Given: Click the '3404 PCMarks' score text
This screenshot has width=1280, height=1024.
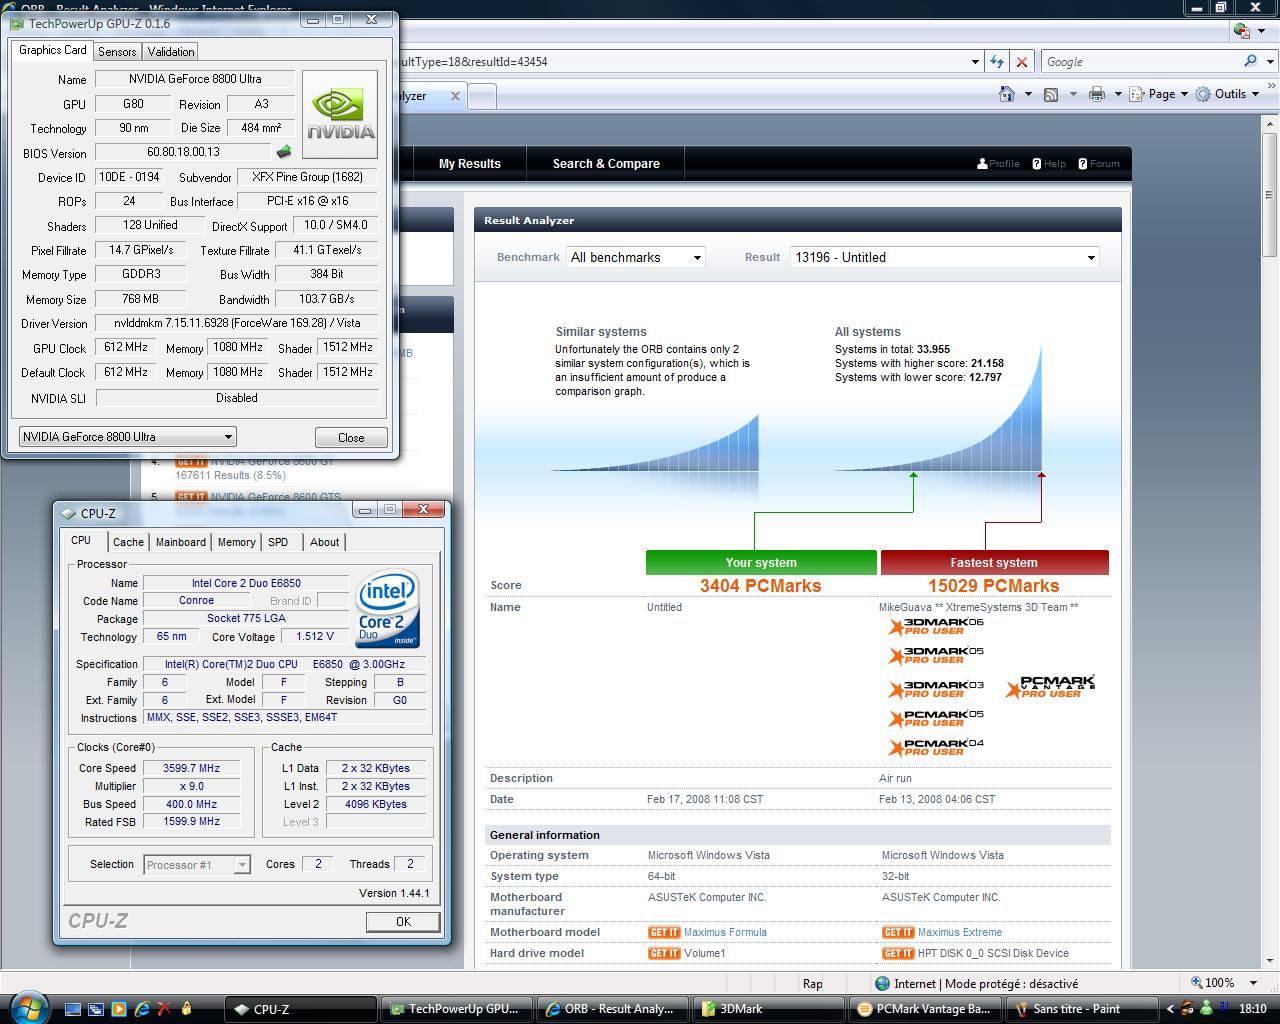Looking at the screenshot, I should [760, 586].
